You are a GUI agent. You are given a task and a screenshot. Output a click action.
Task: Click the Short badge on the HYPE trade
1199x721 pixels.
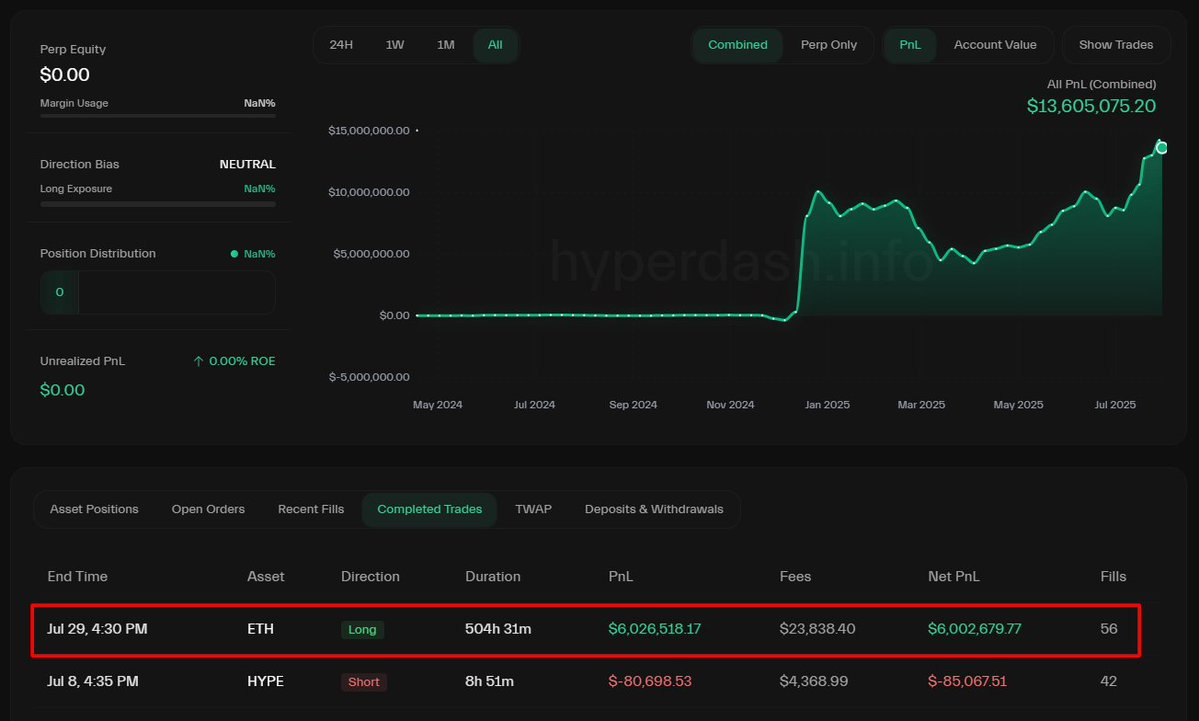click(364, 682)
